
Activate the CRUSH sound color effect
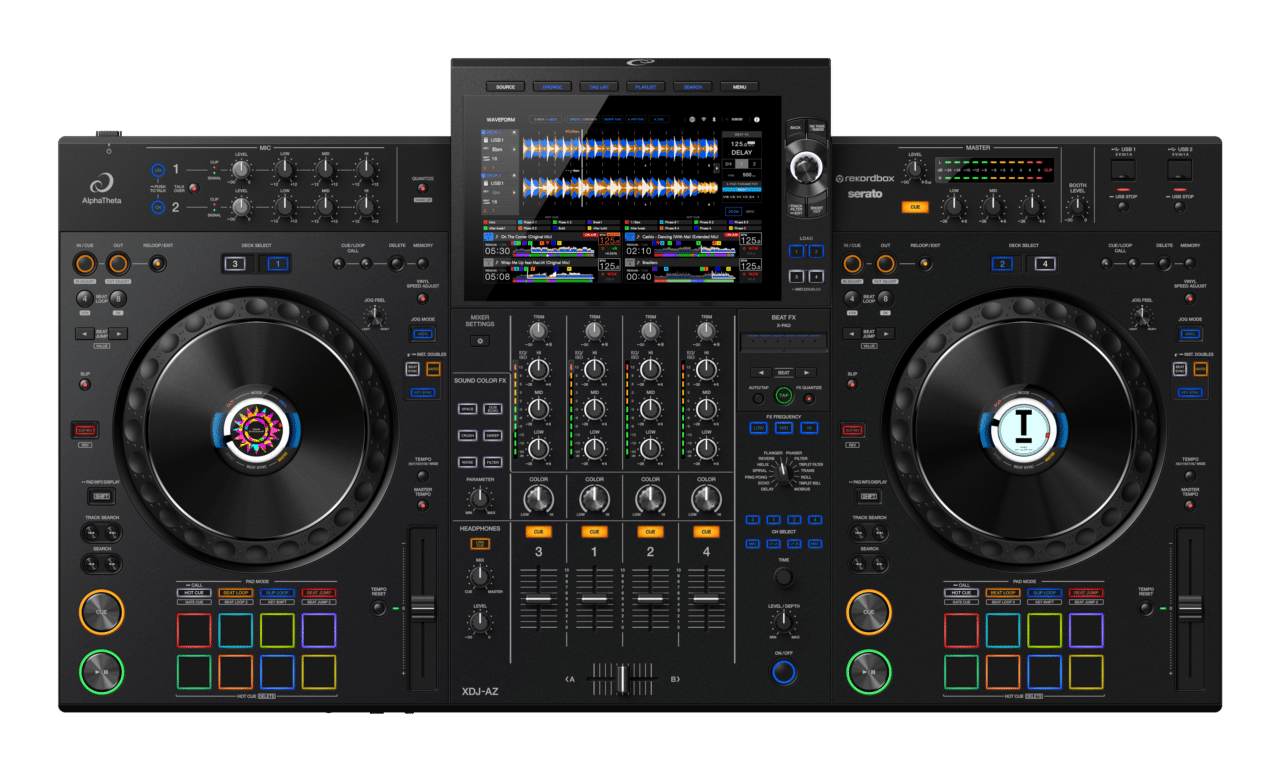tap(468, 435)
